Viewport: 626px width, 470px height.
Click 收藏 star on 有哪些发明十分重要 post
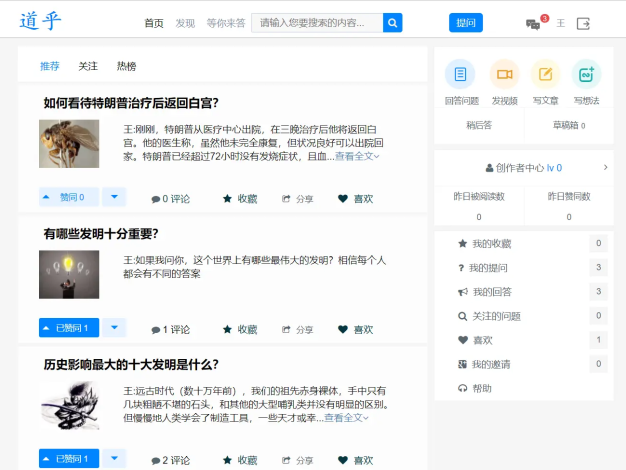point(240,329)
